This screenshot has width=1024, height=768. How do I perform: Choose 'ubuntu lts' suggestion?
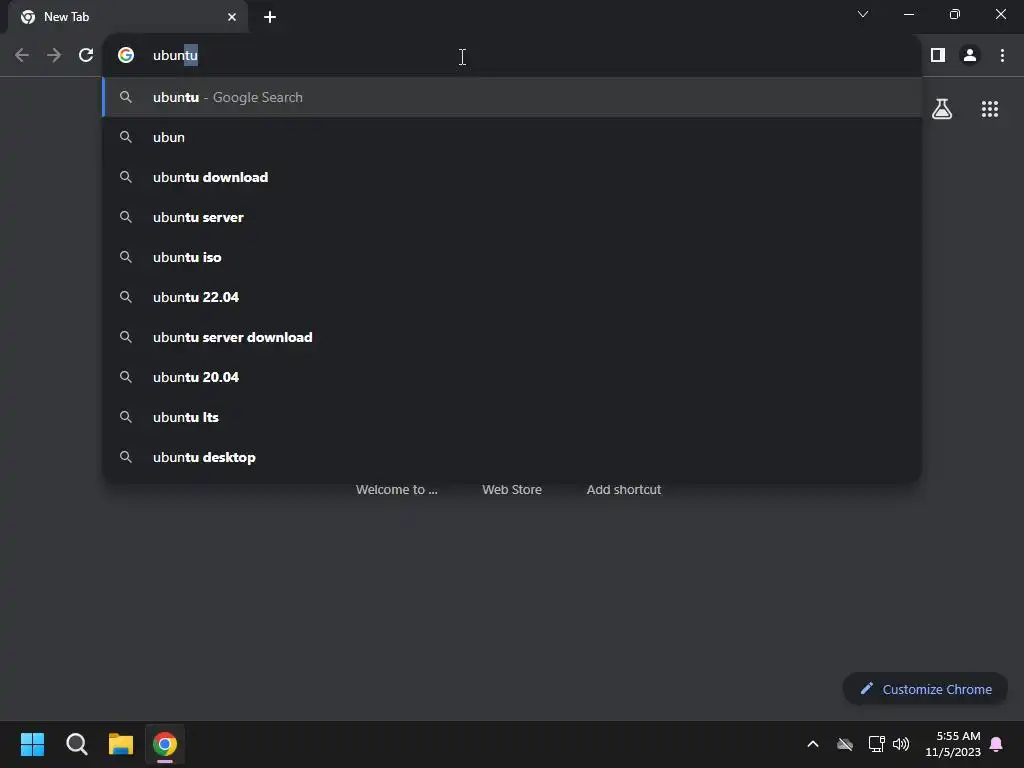coord(513,417)
